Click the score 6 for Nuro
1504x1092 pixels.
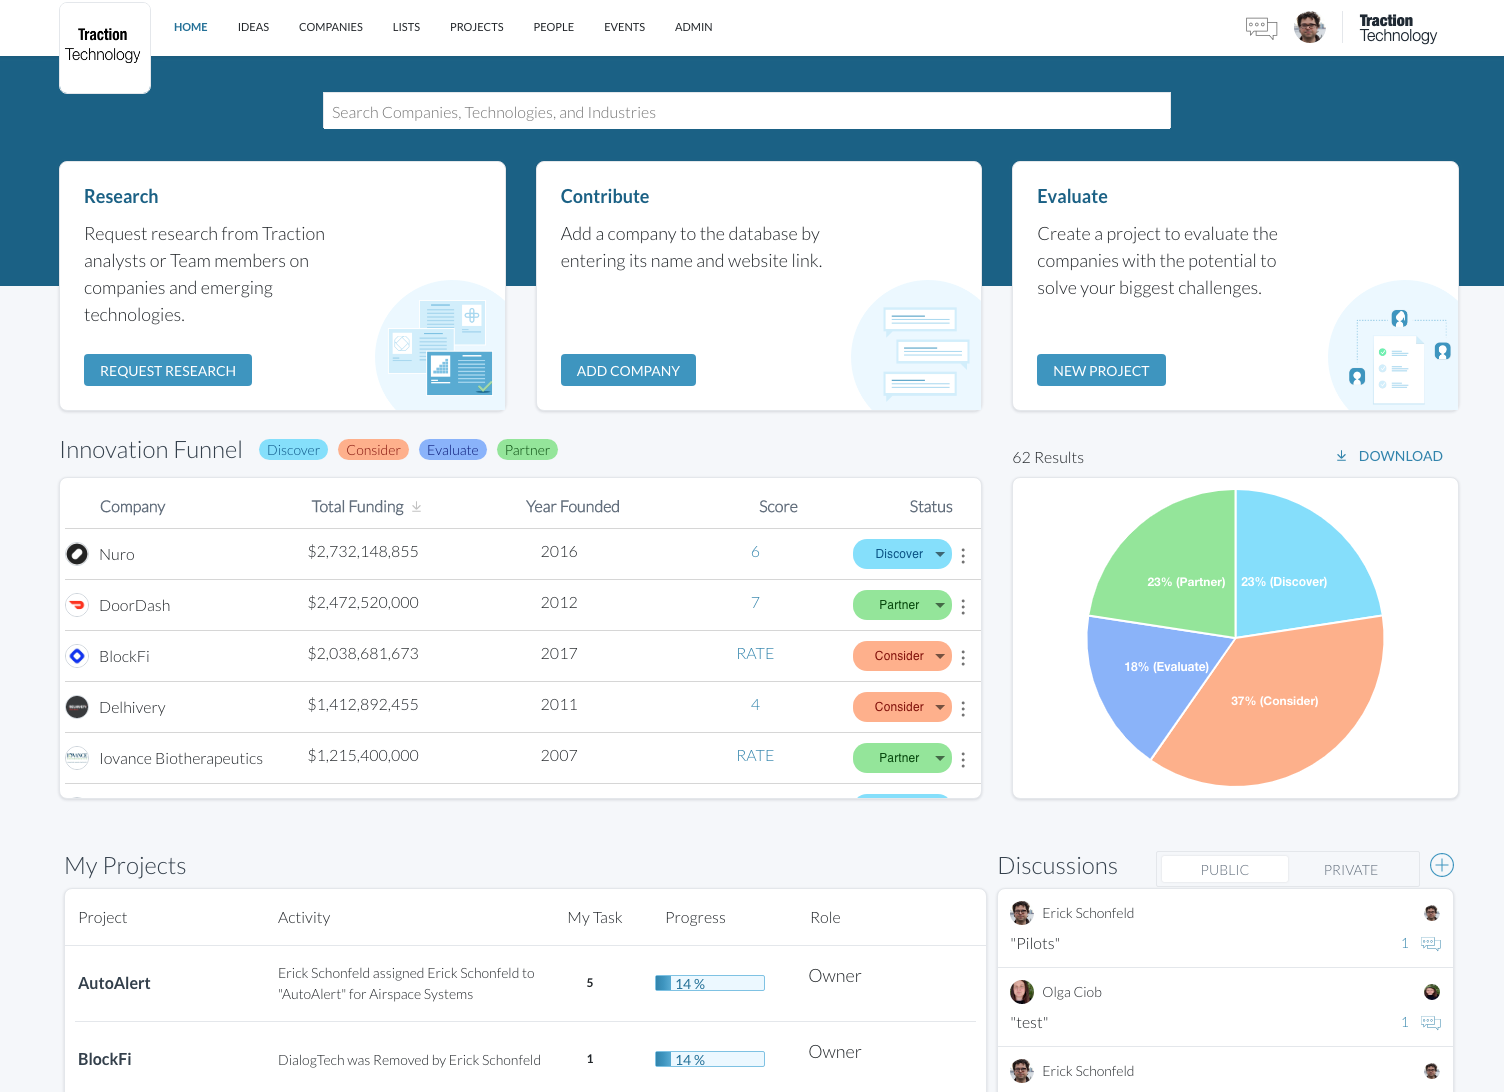coord(755,552)
